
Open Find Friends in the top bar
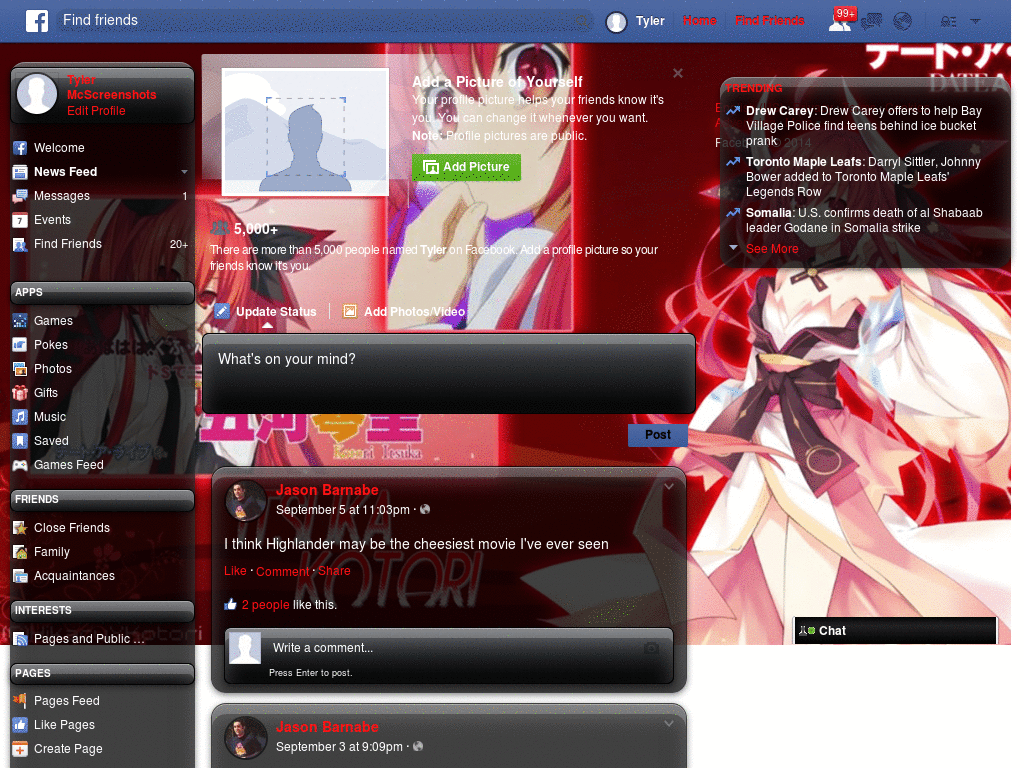[770, 20]
